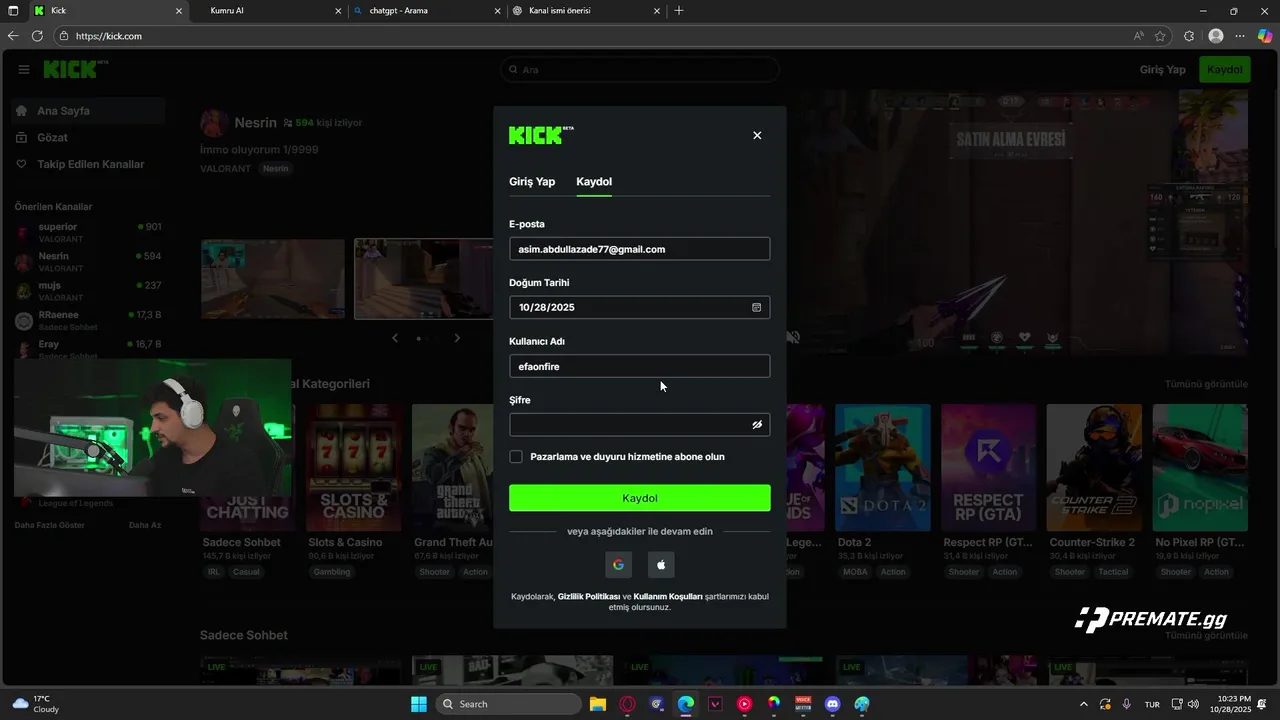
Task: Open Opera browser from taskbar
Action: 628,704
